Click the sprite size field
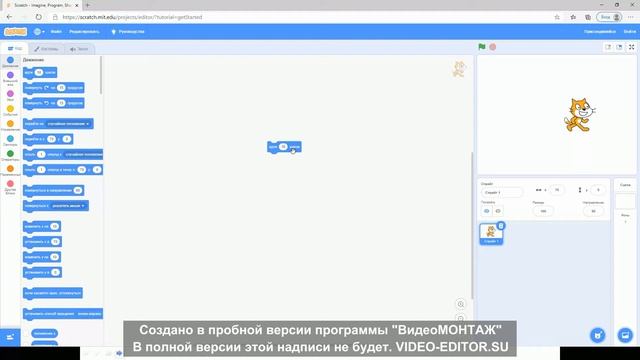Screen dimensions: 640x360 543,211
